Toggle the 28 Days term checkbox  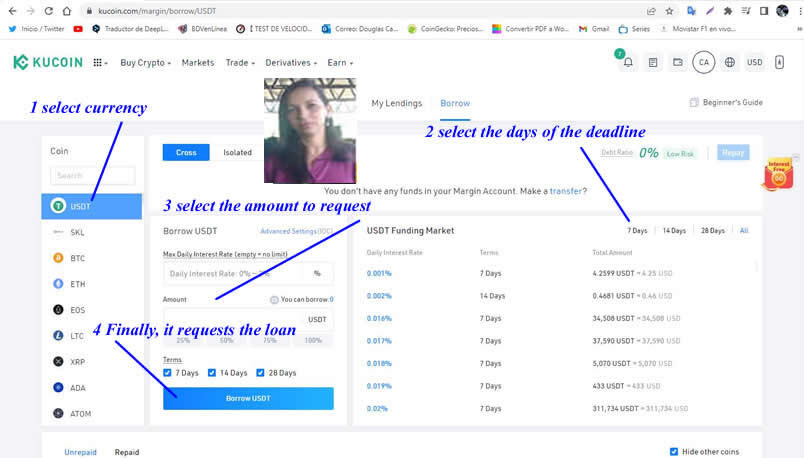(x=260, y=373)
